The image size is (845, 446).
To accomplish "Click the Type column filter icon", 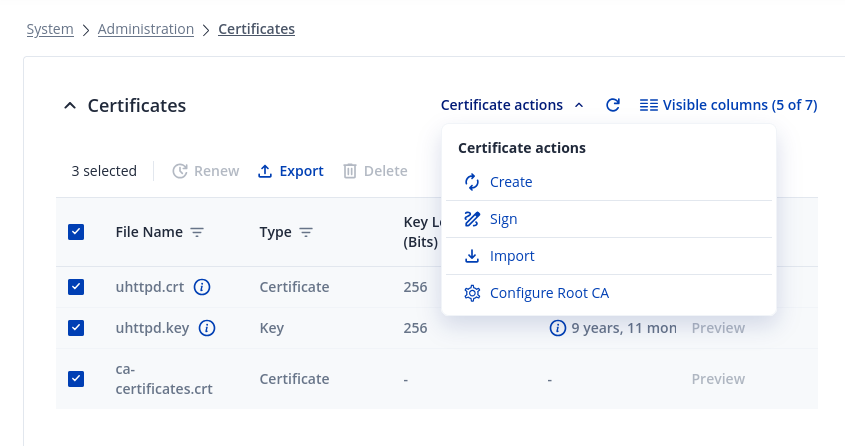I will click(306, 232).
